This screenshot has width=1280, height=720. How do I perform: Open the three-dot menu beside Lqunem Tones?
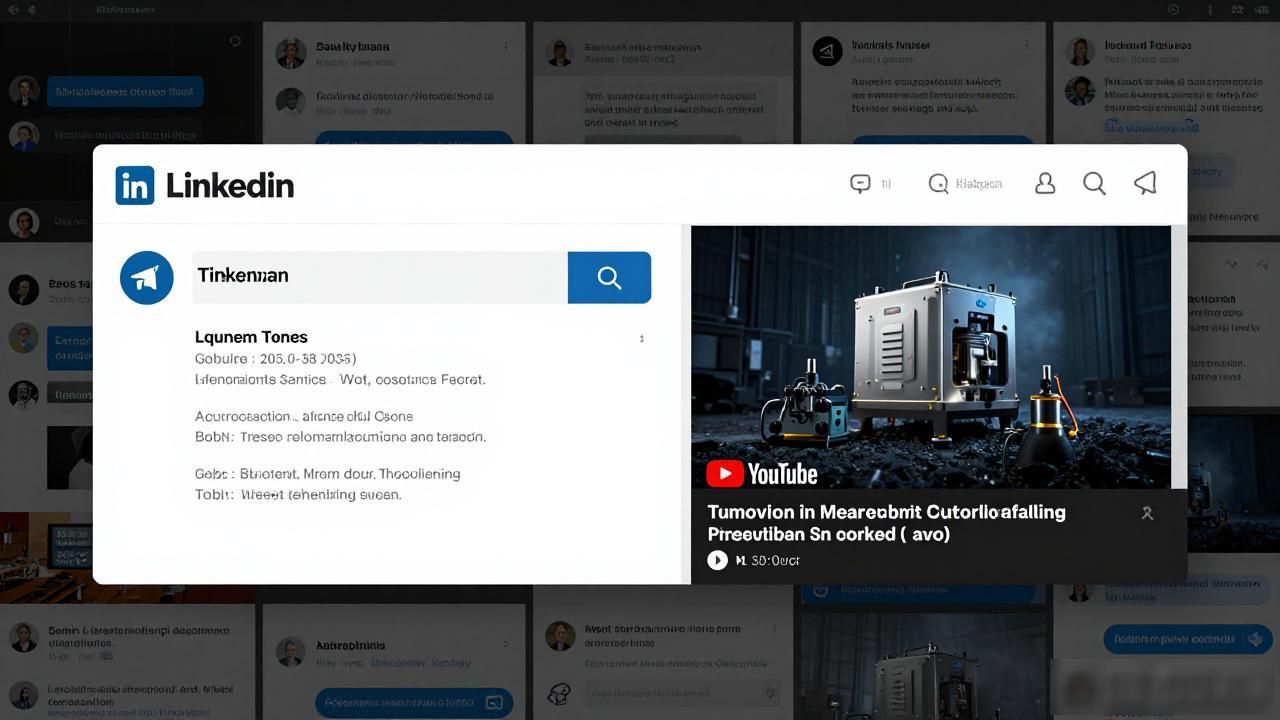pos(642,339)
